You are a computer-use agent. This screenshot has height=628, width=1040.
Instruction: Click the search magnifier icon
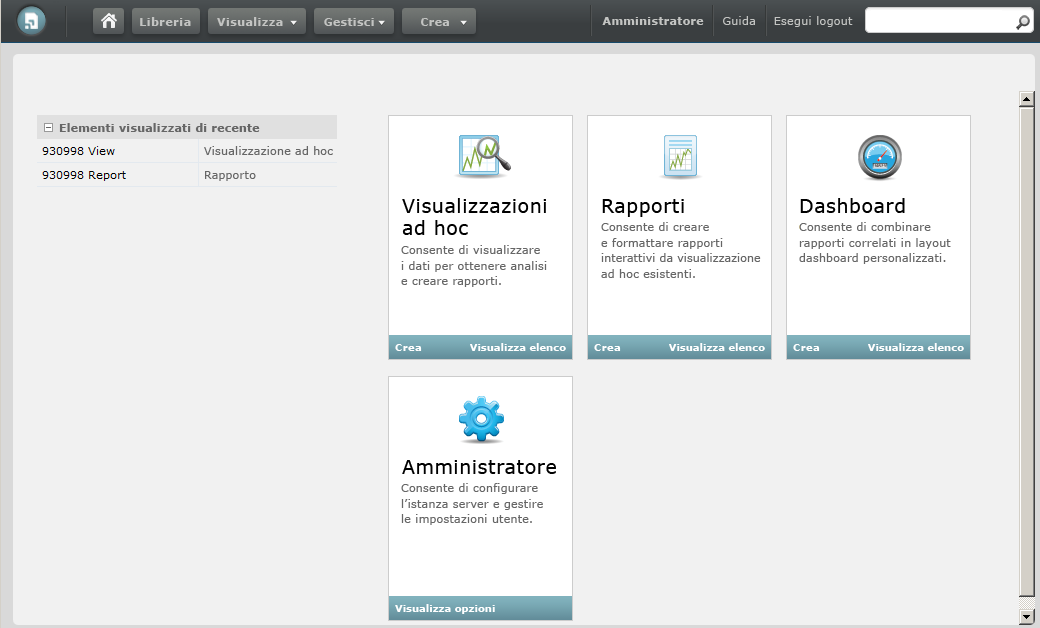coord(1022,22)
